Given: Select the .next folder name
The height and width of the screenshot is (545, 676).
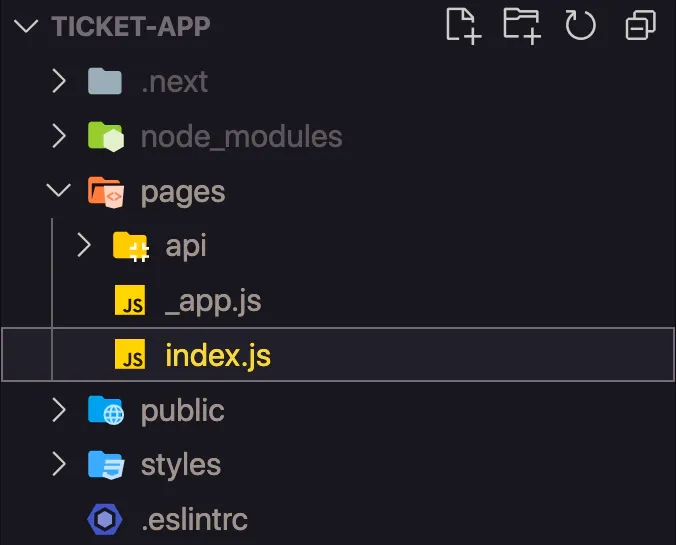Looking at the screenshot, I should coord(175,81).
